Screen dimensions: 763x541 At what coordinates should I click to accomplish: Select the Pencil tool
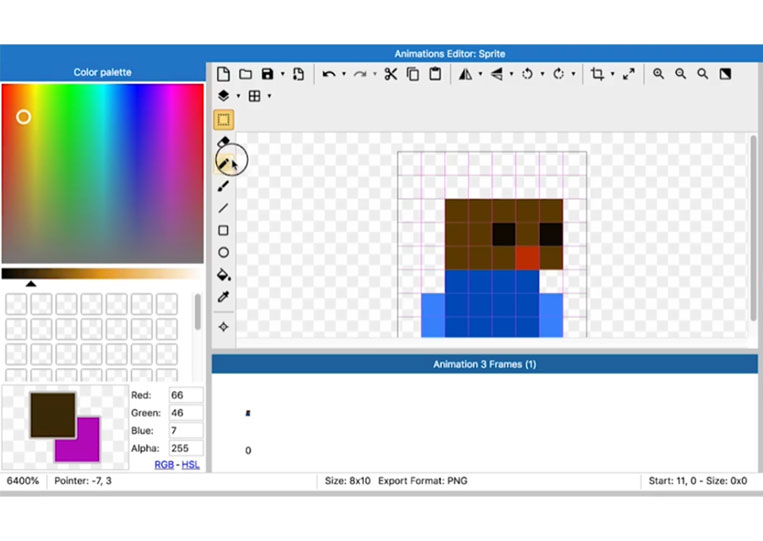click(x=223, y=163)
